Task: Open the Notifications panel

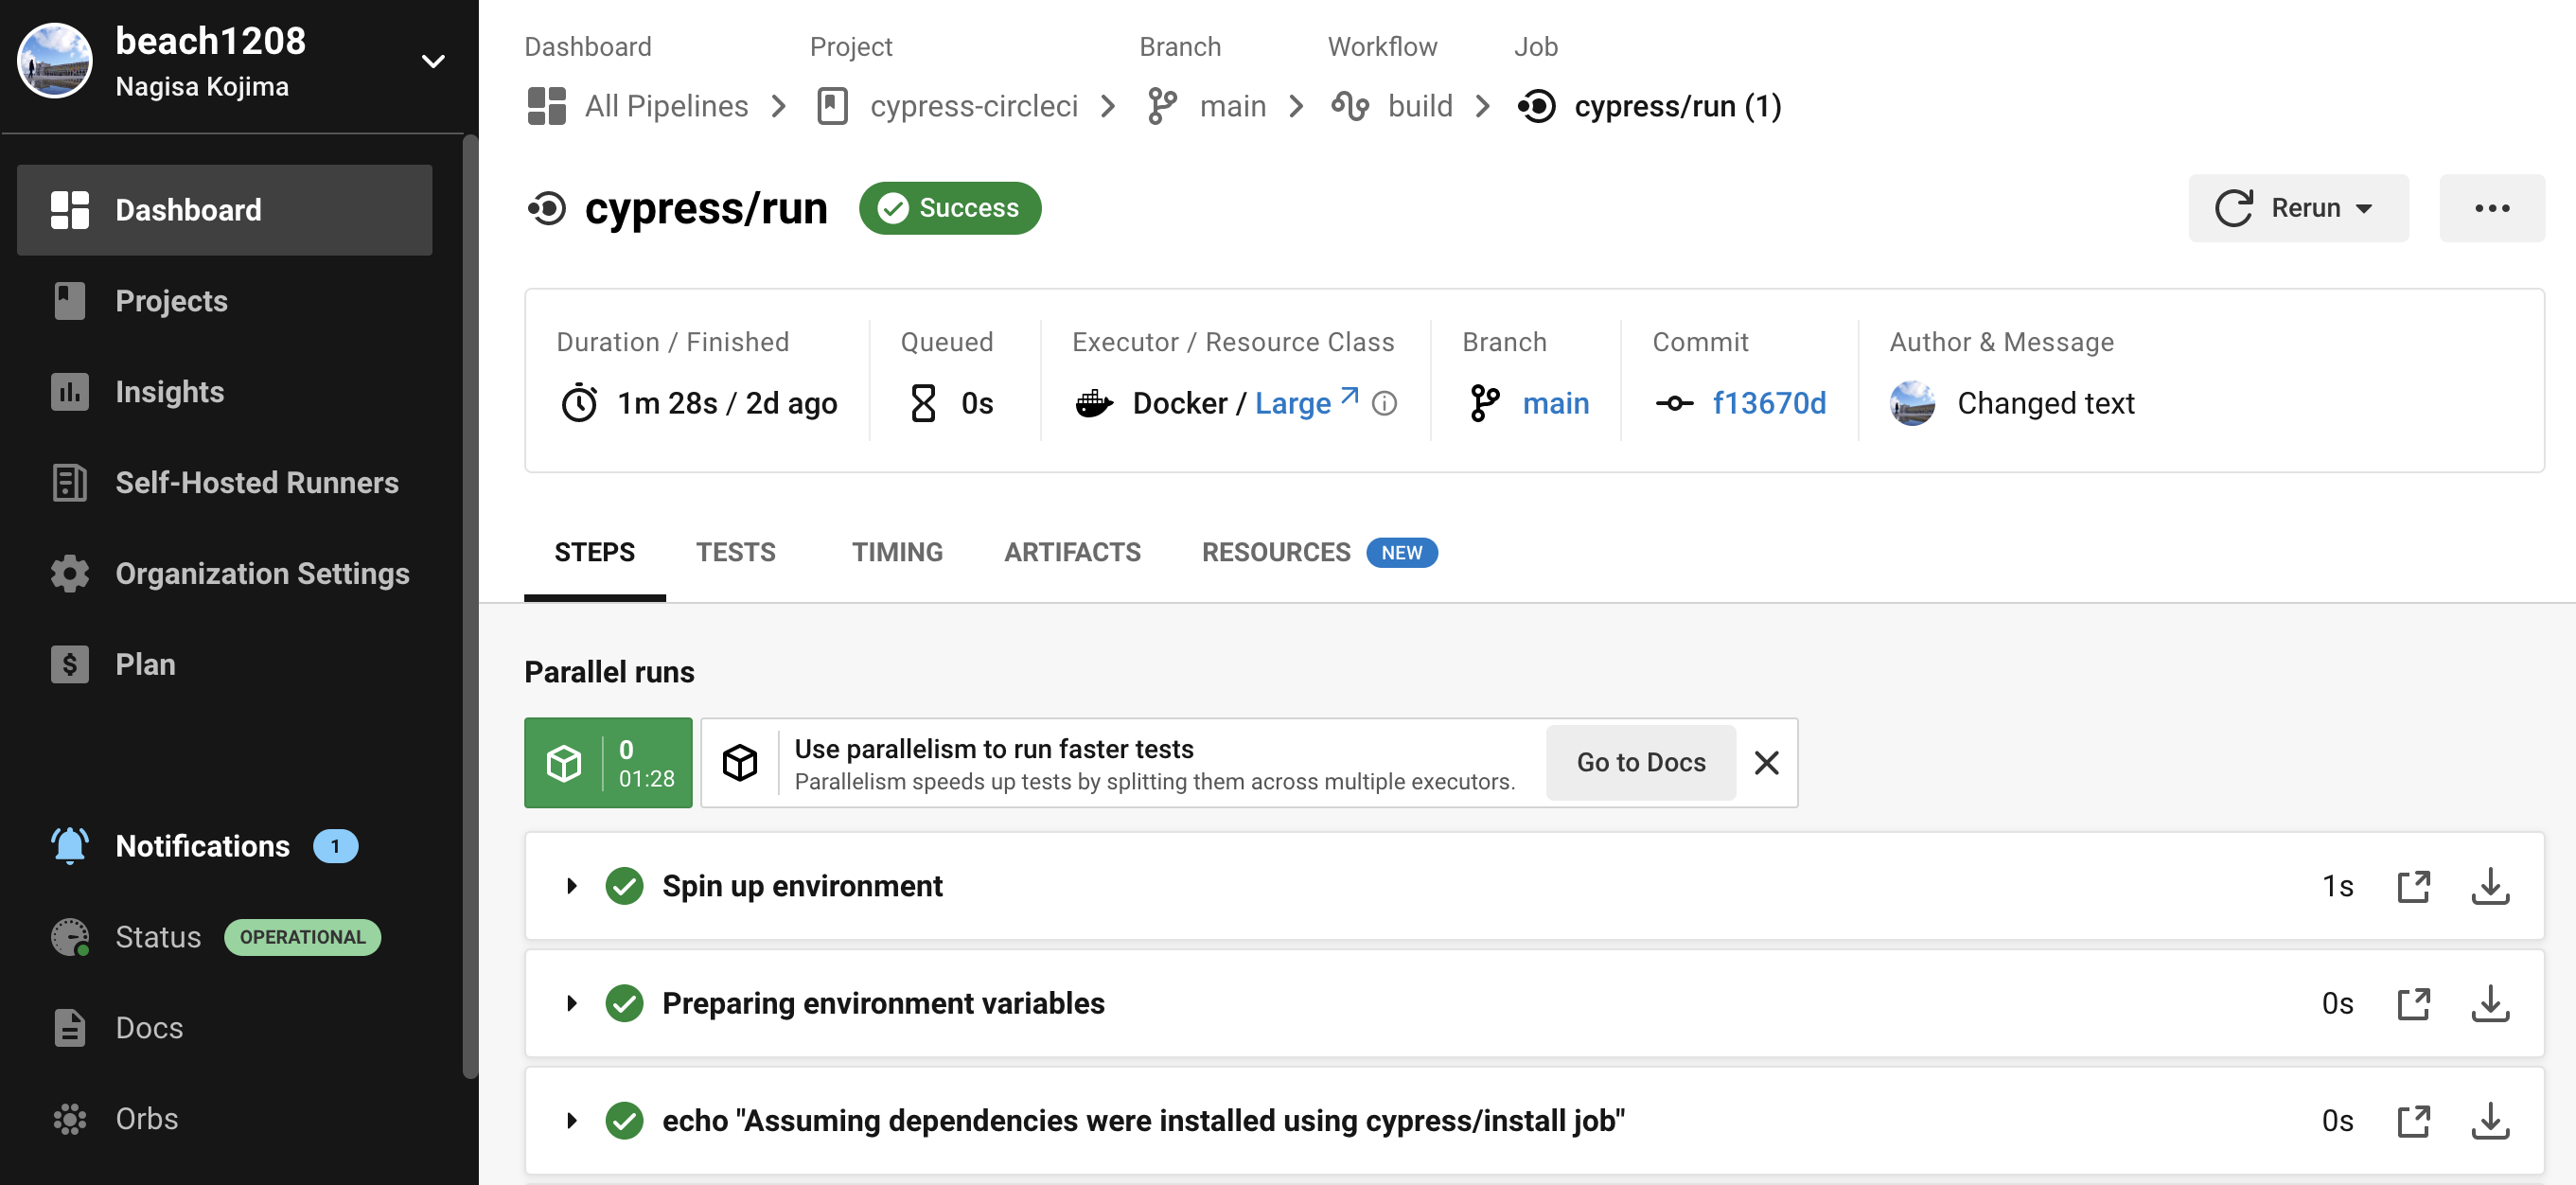Action: pos(202,846)
